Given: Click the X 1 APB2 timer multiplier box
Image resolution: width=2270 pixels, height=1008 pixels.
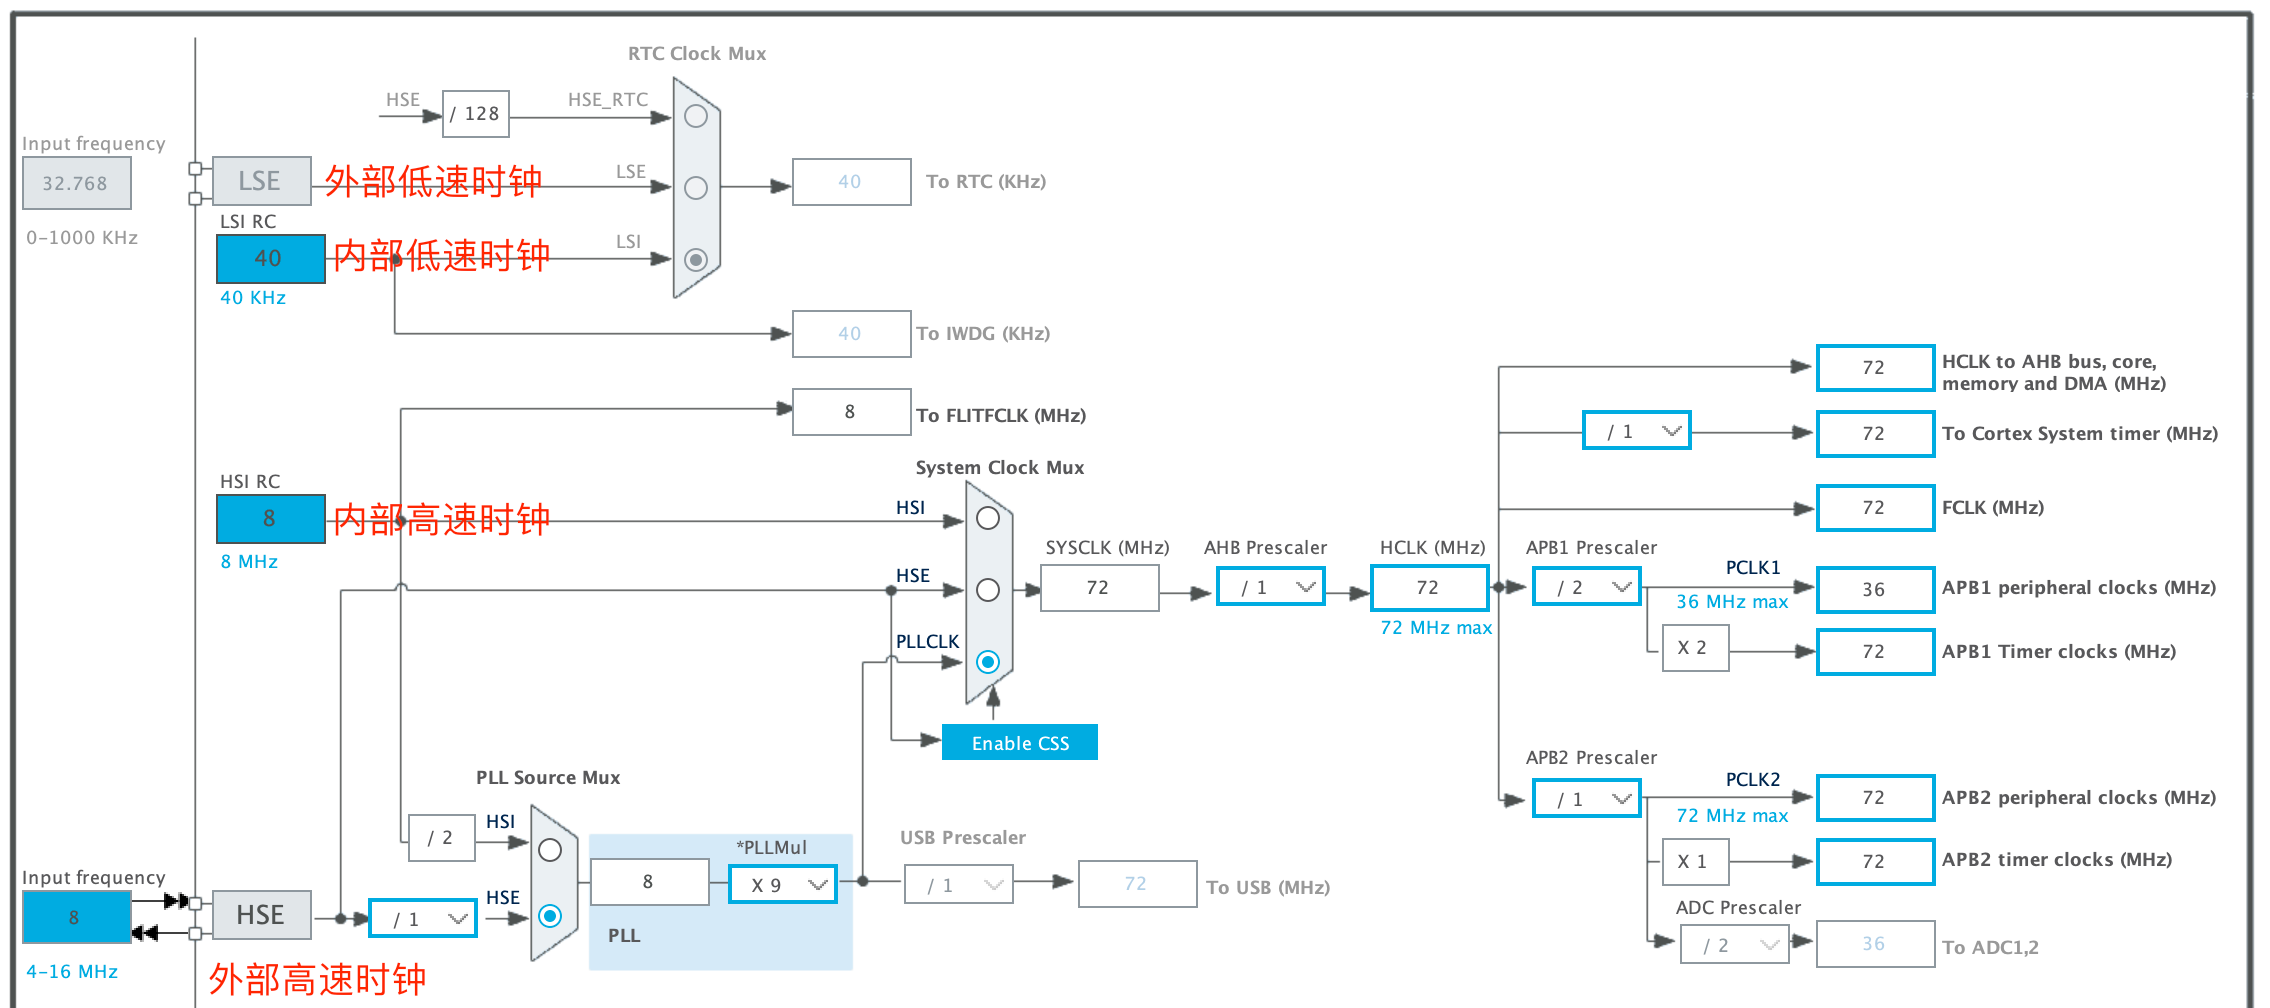Looking at the screenshot, I should pos(1696,862).
